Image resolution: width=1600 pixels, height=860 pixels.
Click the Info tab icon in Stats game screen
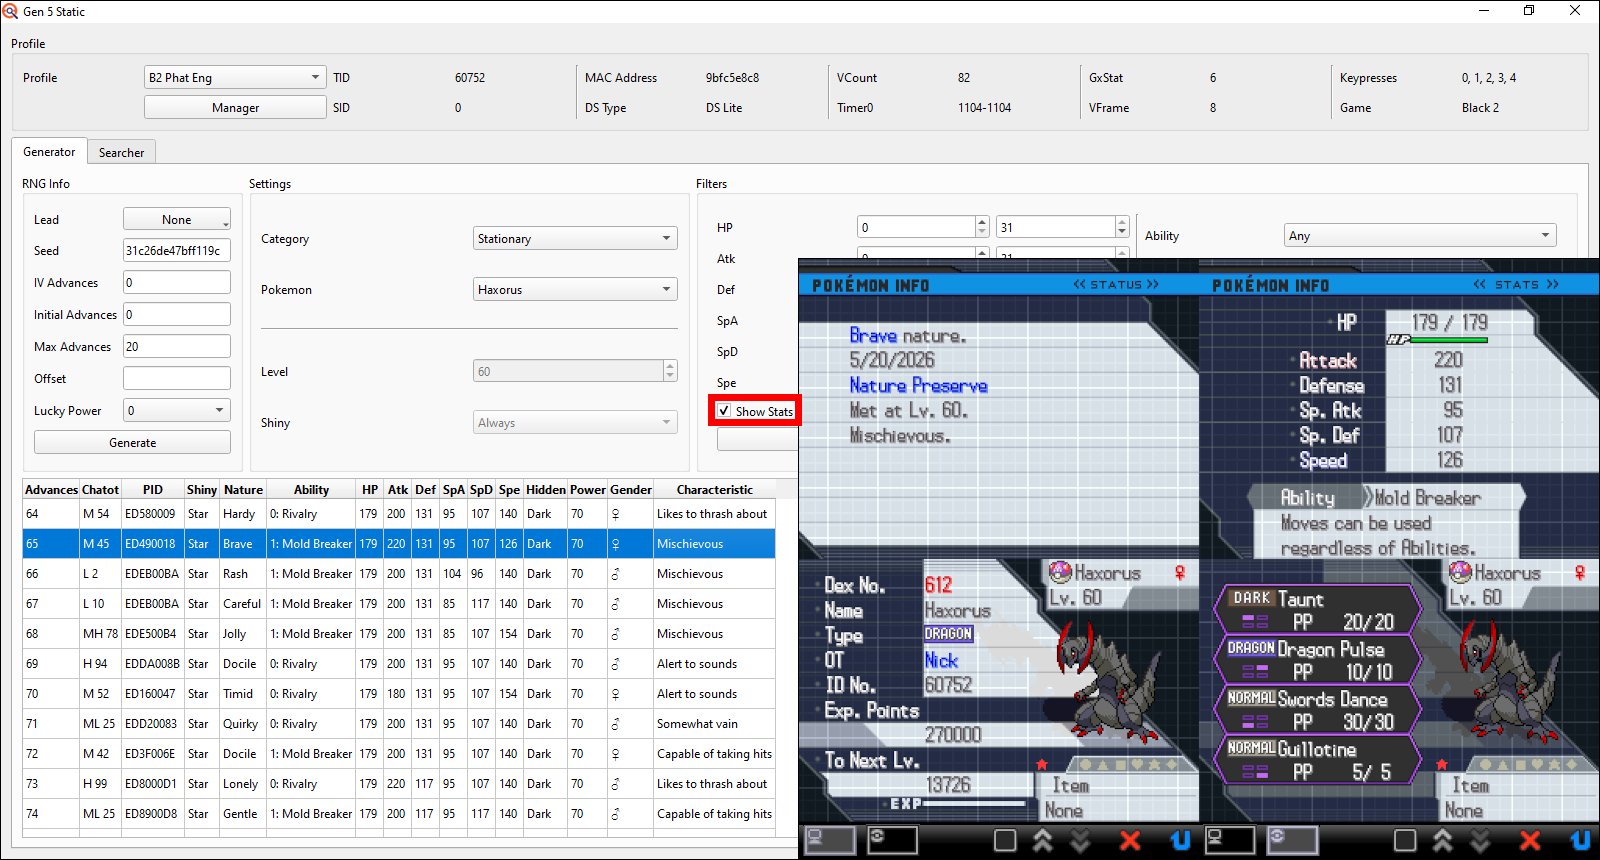tap(1229, 840)
